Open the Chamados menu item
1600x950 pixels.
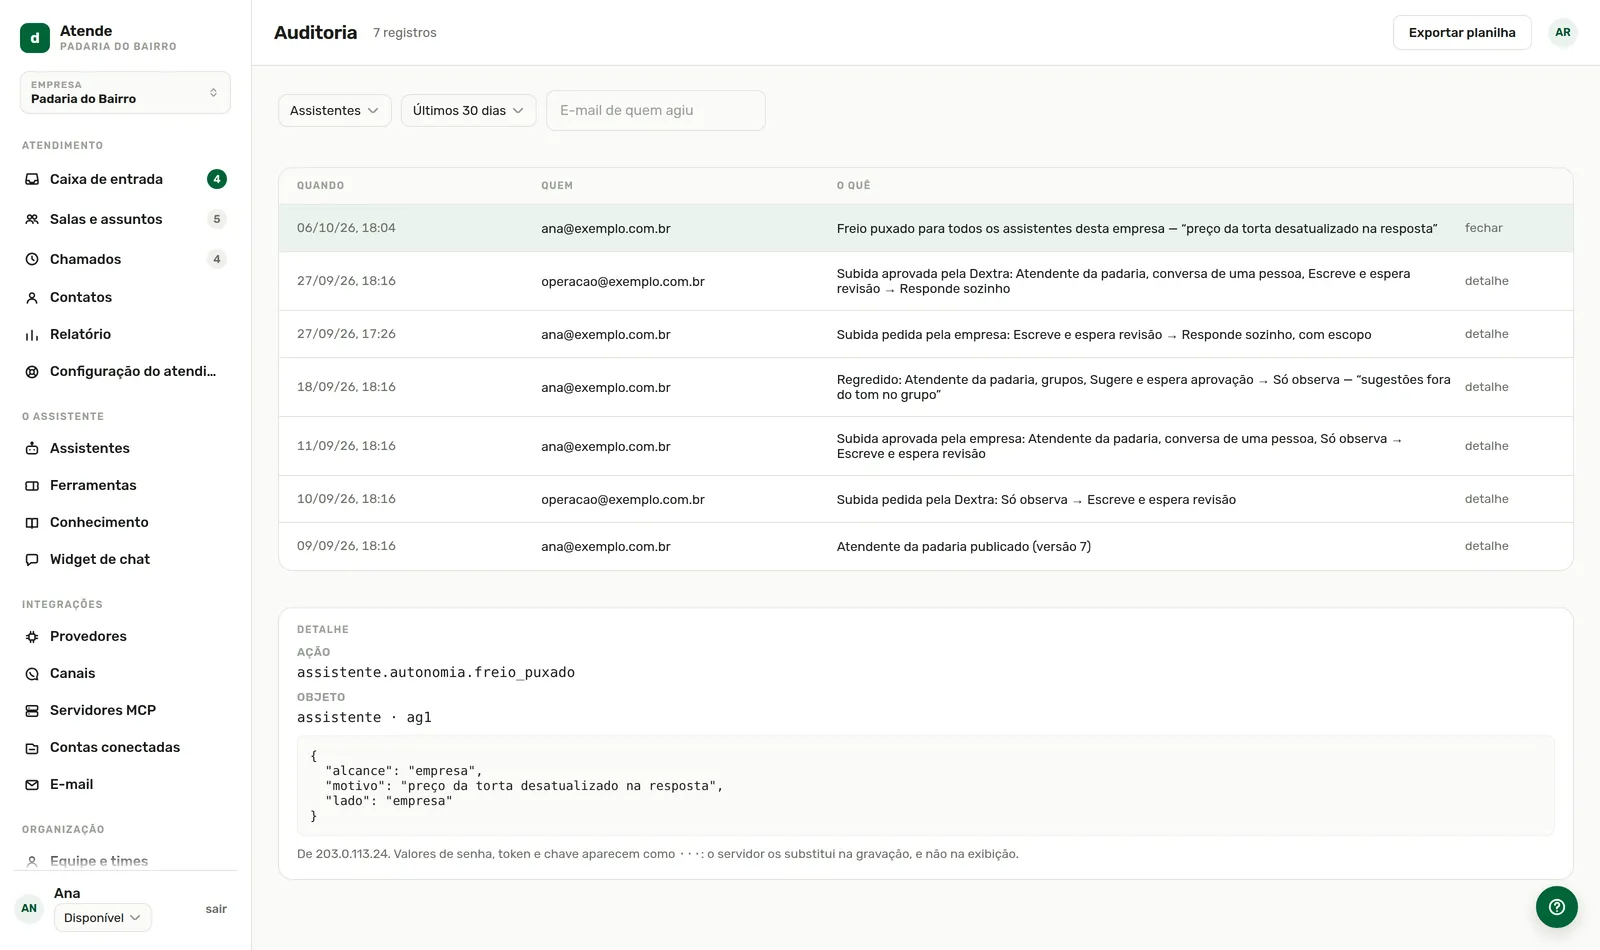tap(125, 259)
